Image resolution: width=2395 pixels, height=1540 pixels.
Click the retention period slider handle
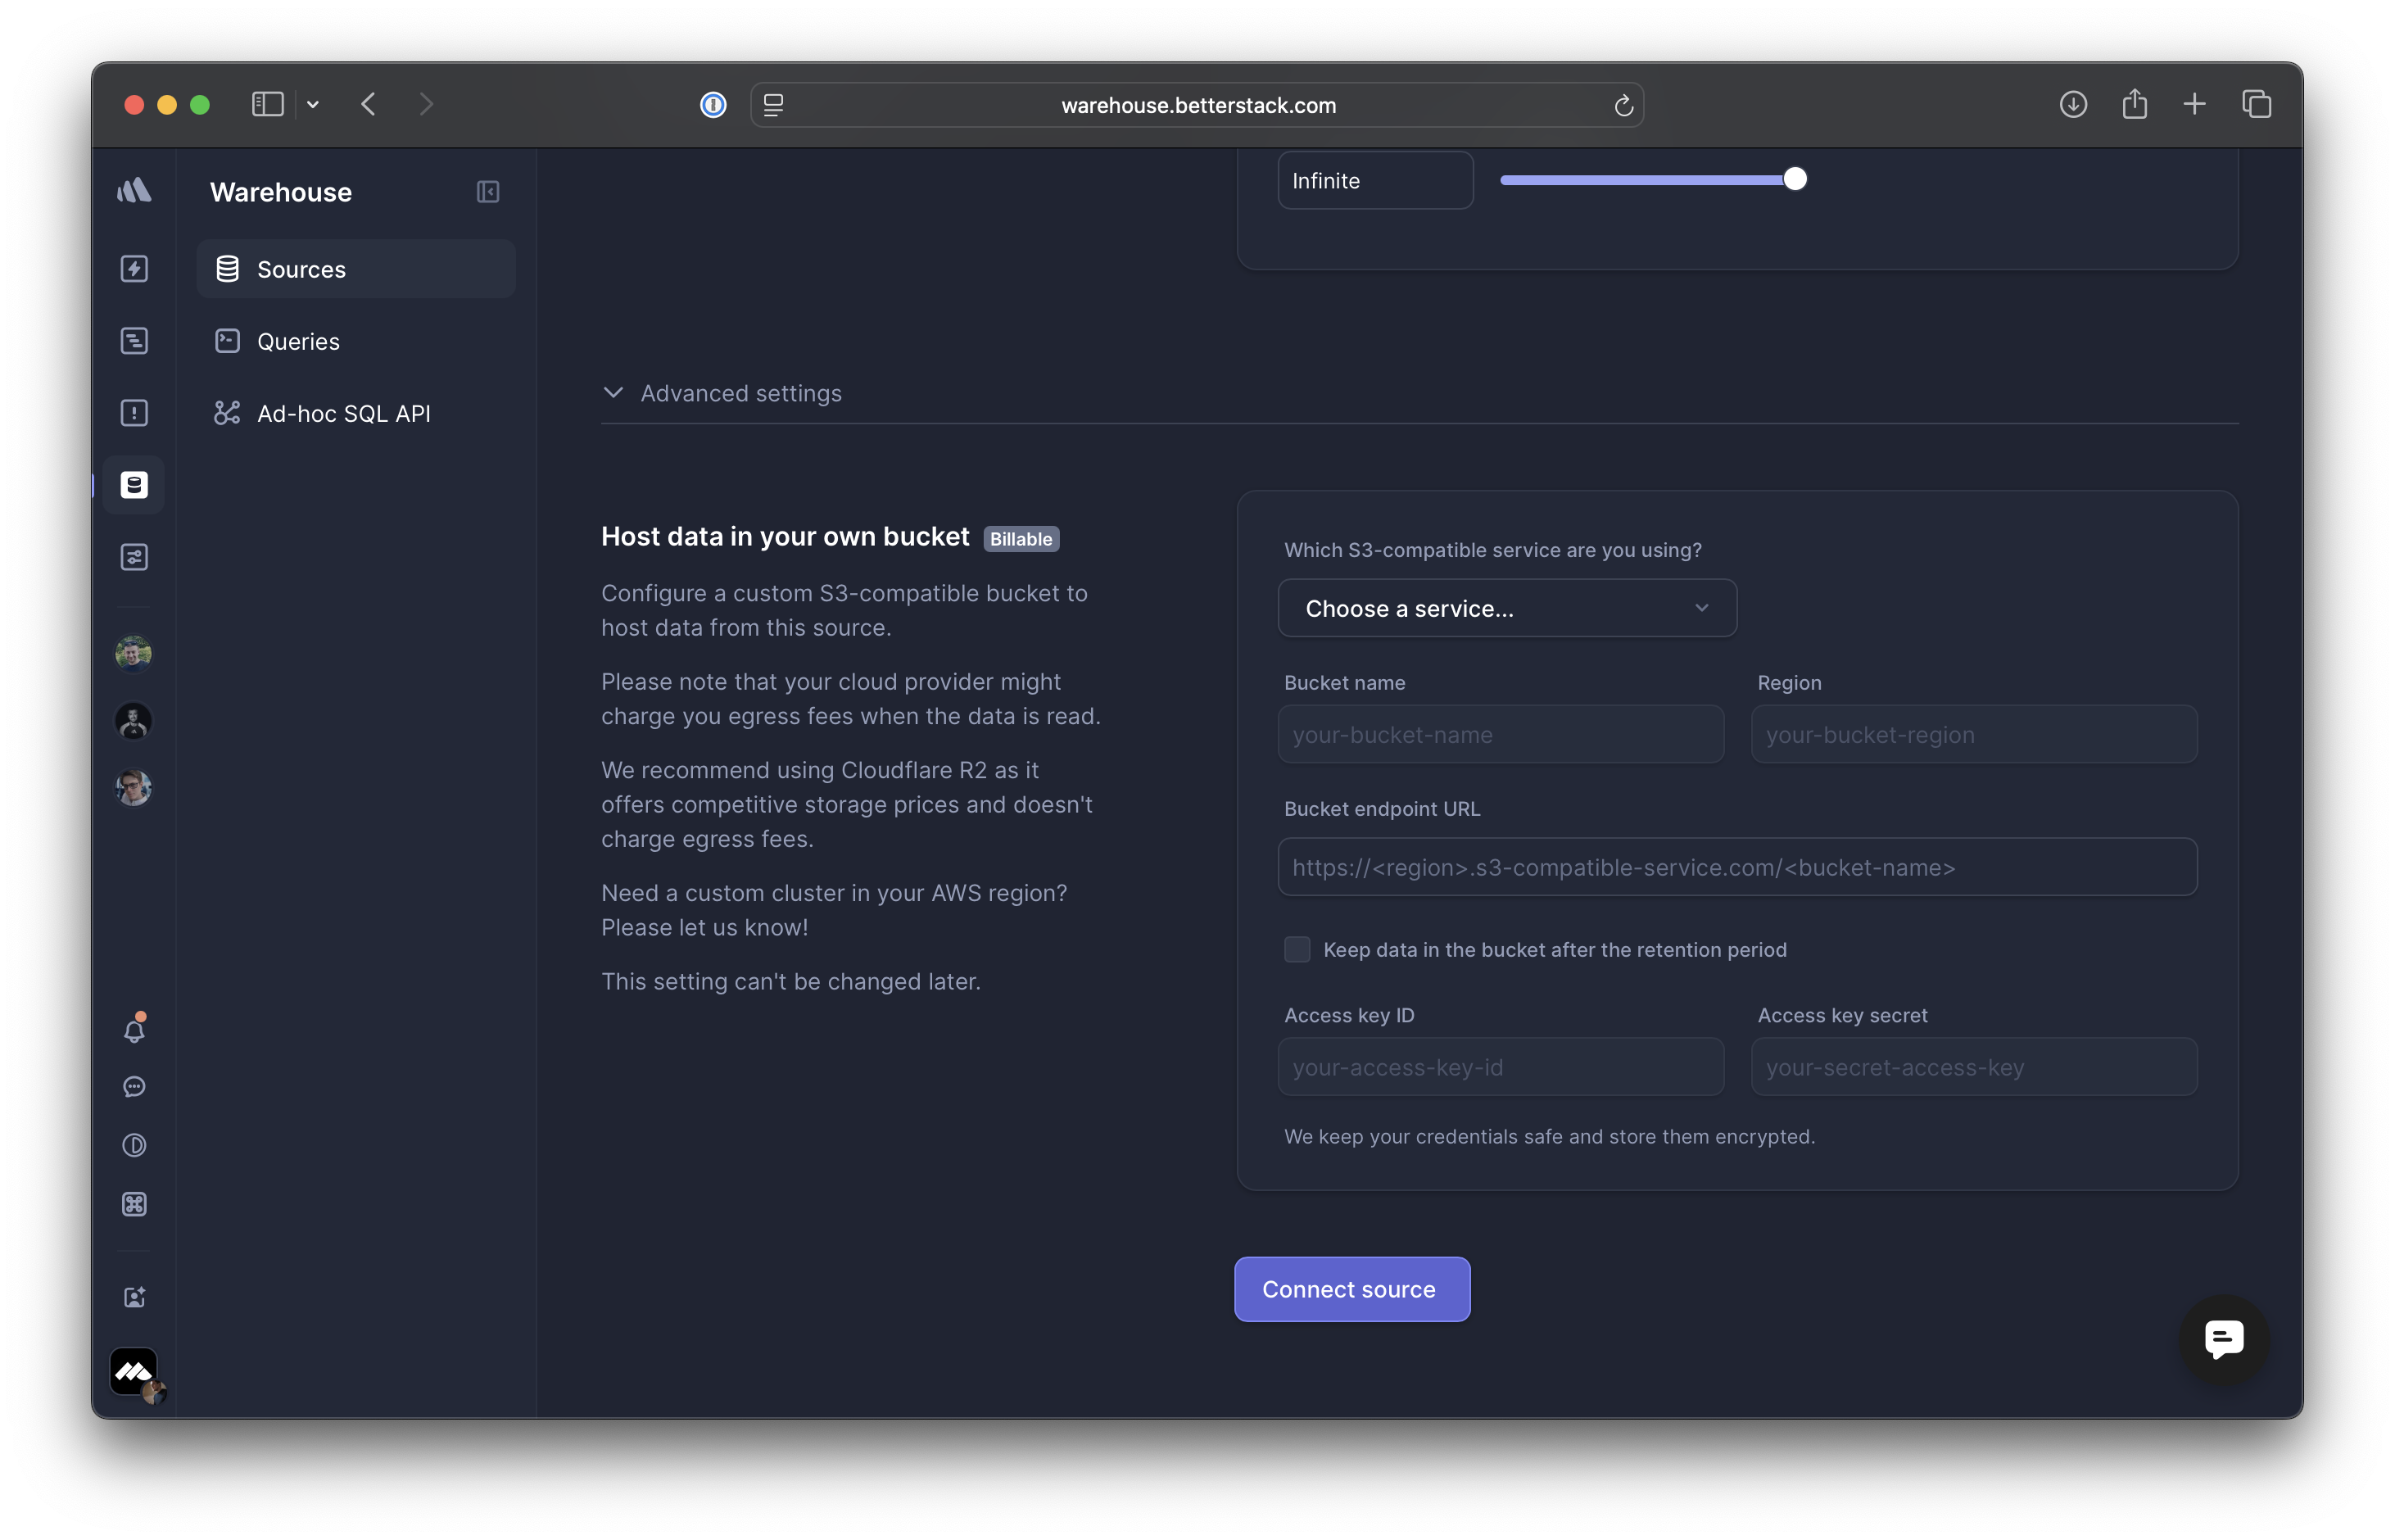[1795, 179]
